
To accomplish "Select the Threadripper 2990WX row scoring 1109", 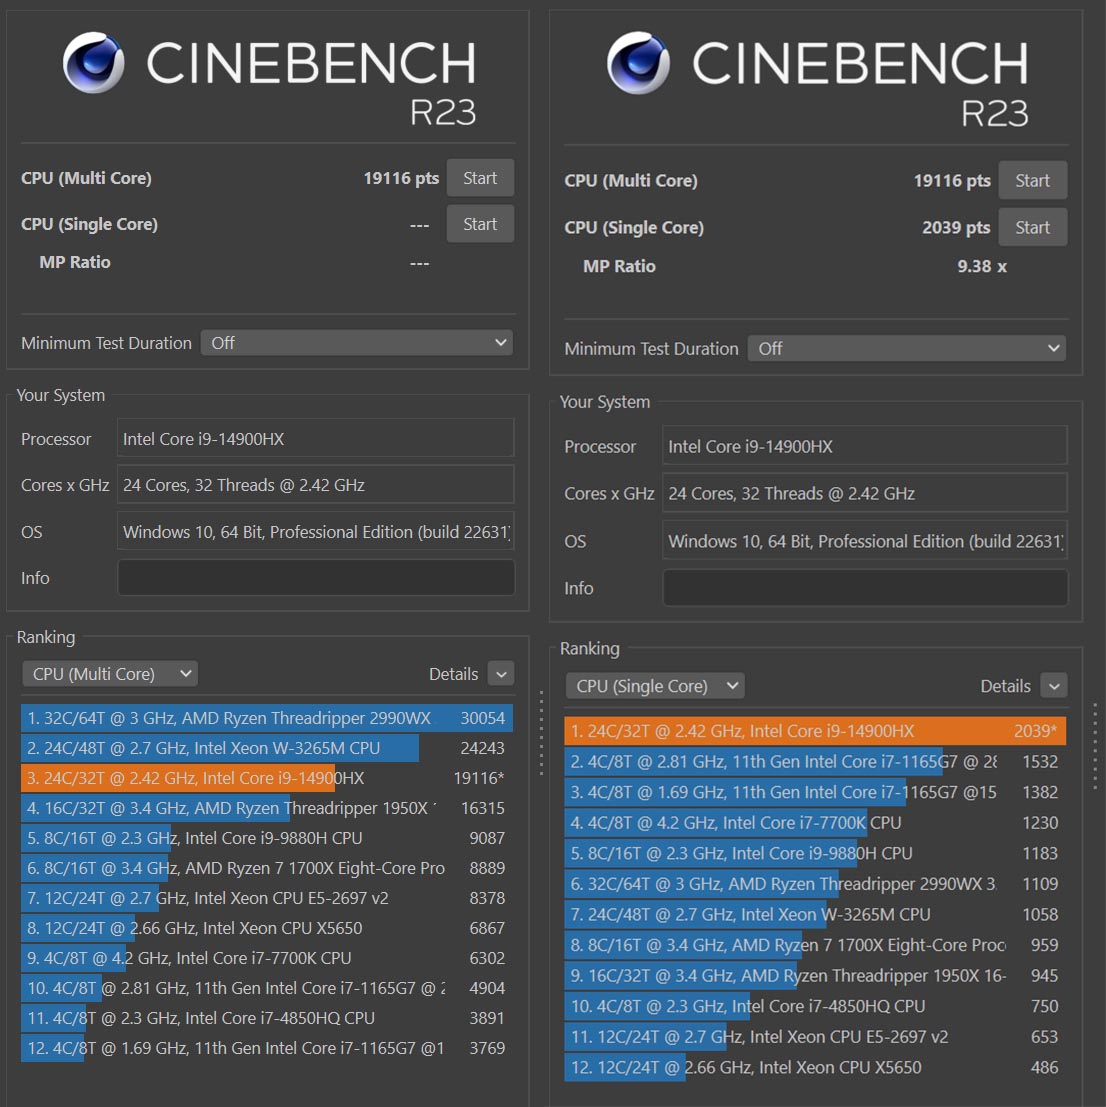I will tap(815, 884).
